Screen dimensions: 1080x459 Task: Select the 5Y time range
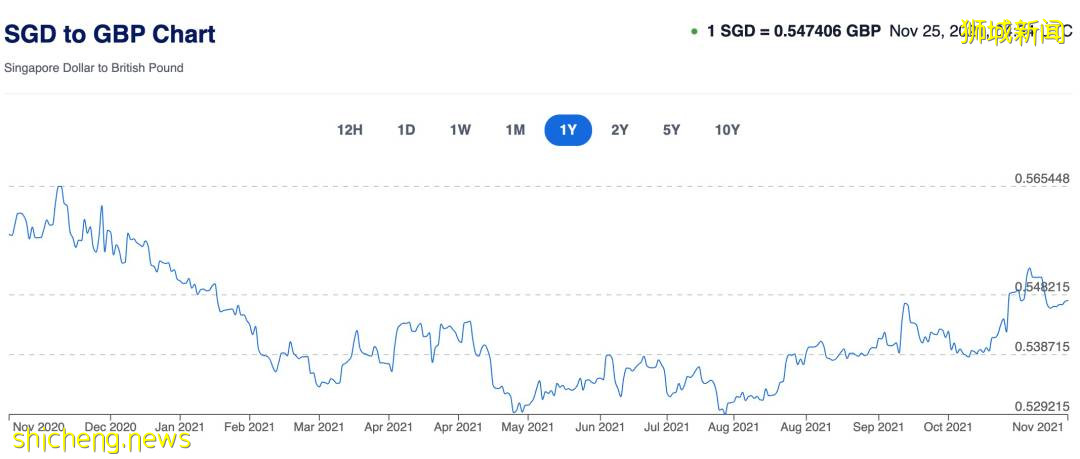[671, 130]
